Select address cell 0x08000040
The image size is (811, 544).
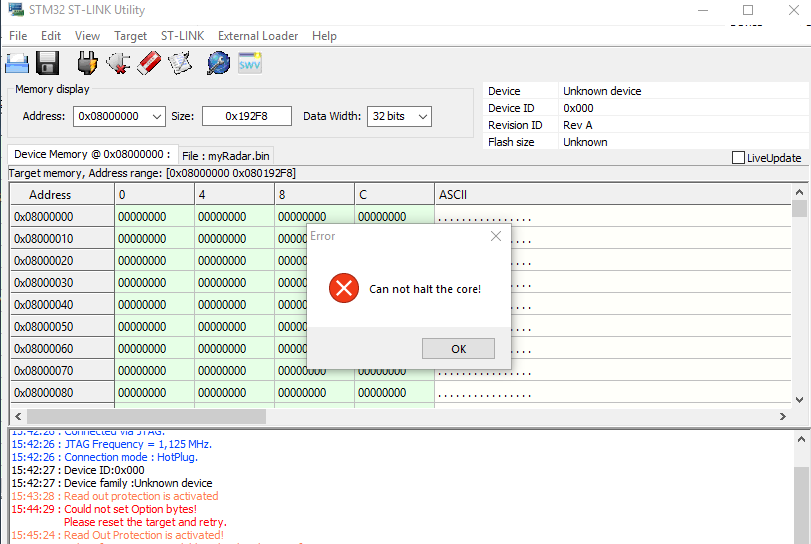click(62, 305)
